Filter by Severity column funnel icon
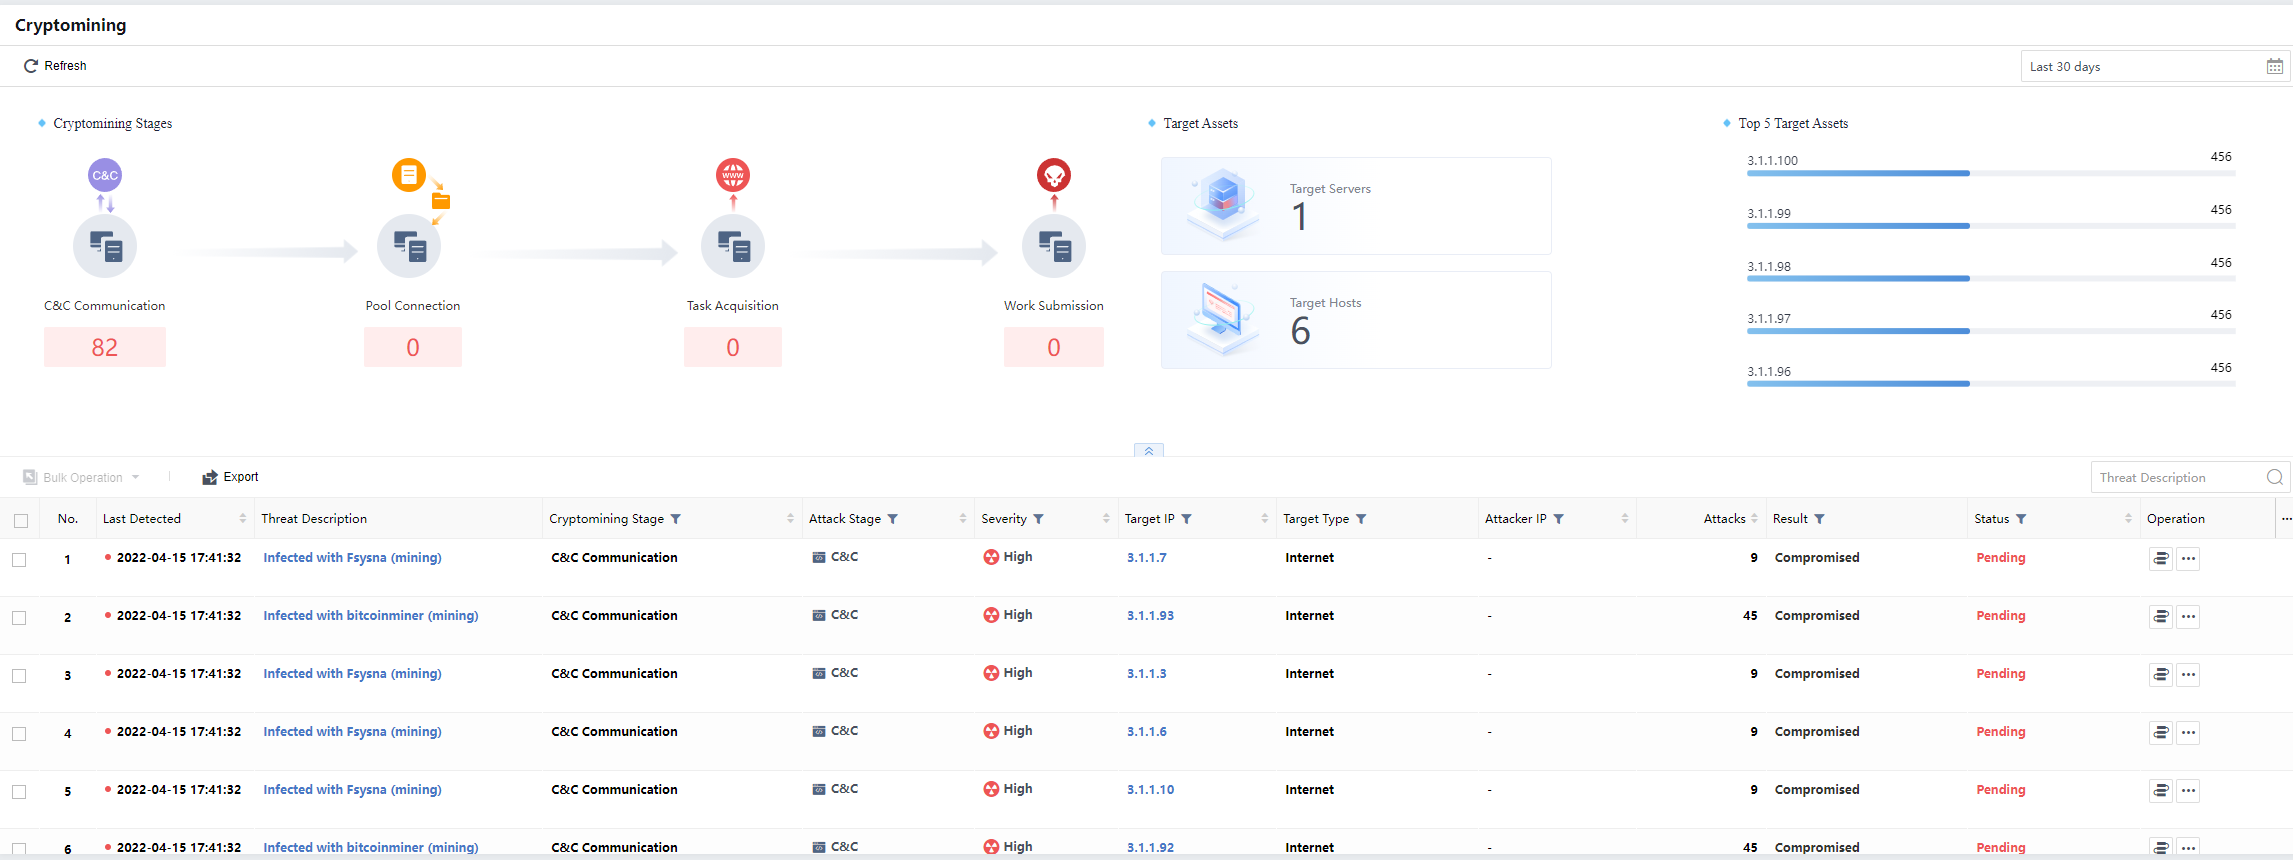Screen dimensions: 2293x860 [x=1038, y=519]
